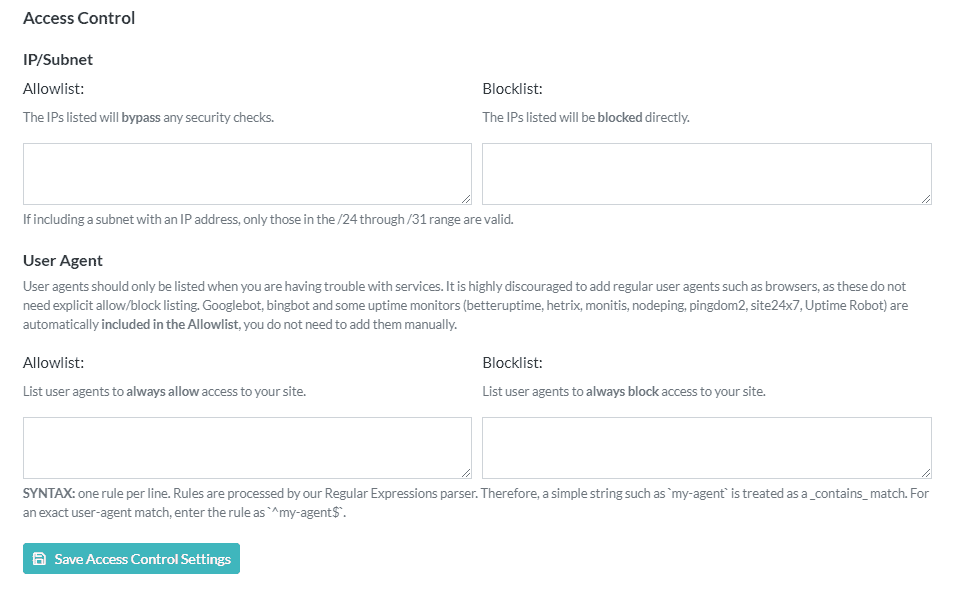Click into the User Agent Blocklist text area
Image resolution: width=955 pixels, height=594 pixels.
[706, 448]
